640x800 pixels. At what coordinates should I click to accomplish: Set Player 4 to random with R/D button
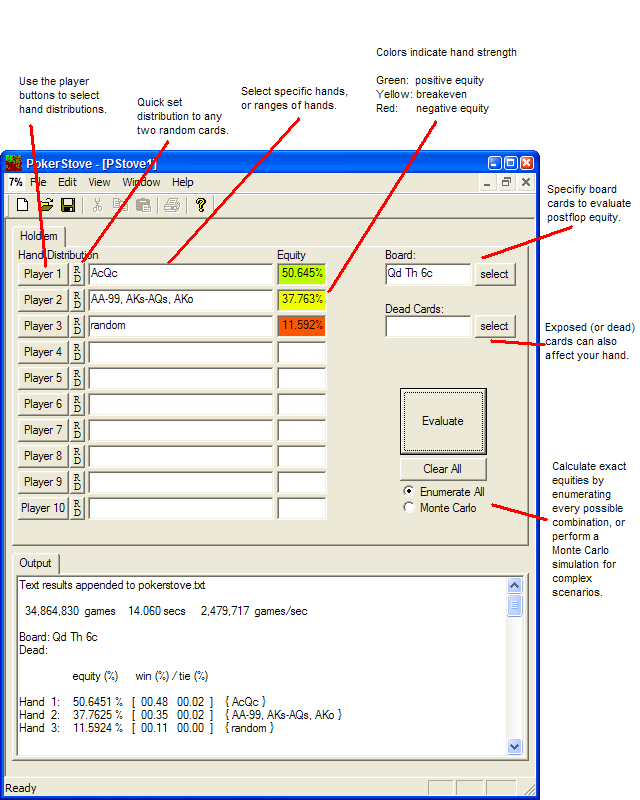pos(77,352)
